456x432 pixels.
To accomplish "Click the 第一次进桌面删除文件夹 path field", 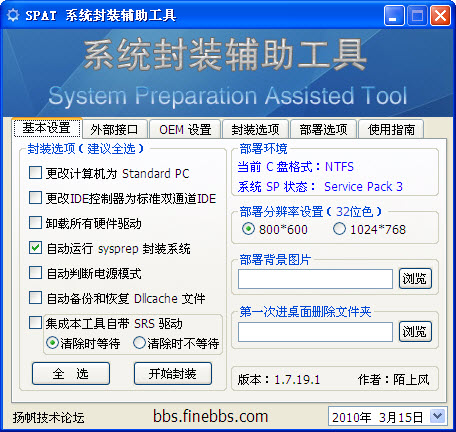I will pyautogui.click(x=315, y=332).
